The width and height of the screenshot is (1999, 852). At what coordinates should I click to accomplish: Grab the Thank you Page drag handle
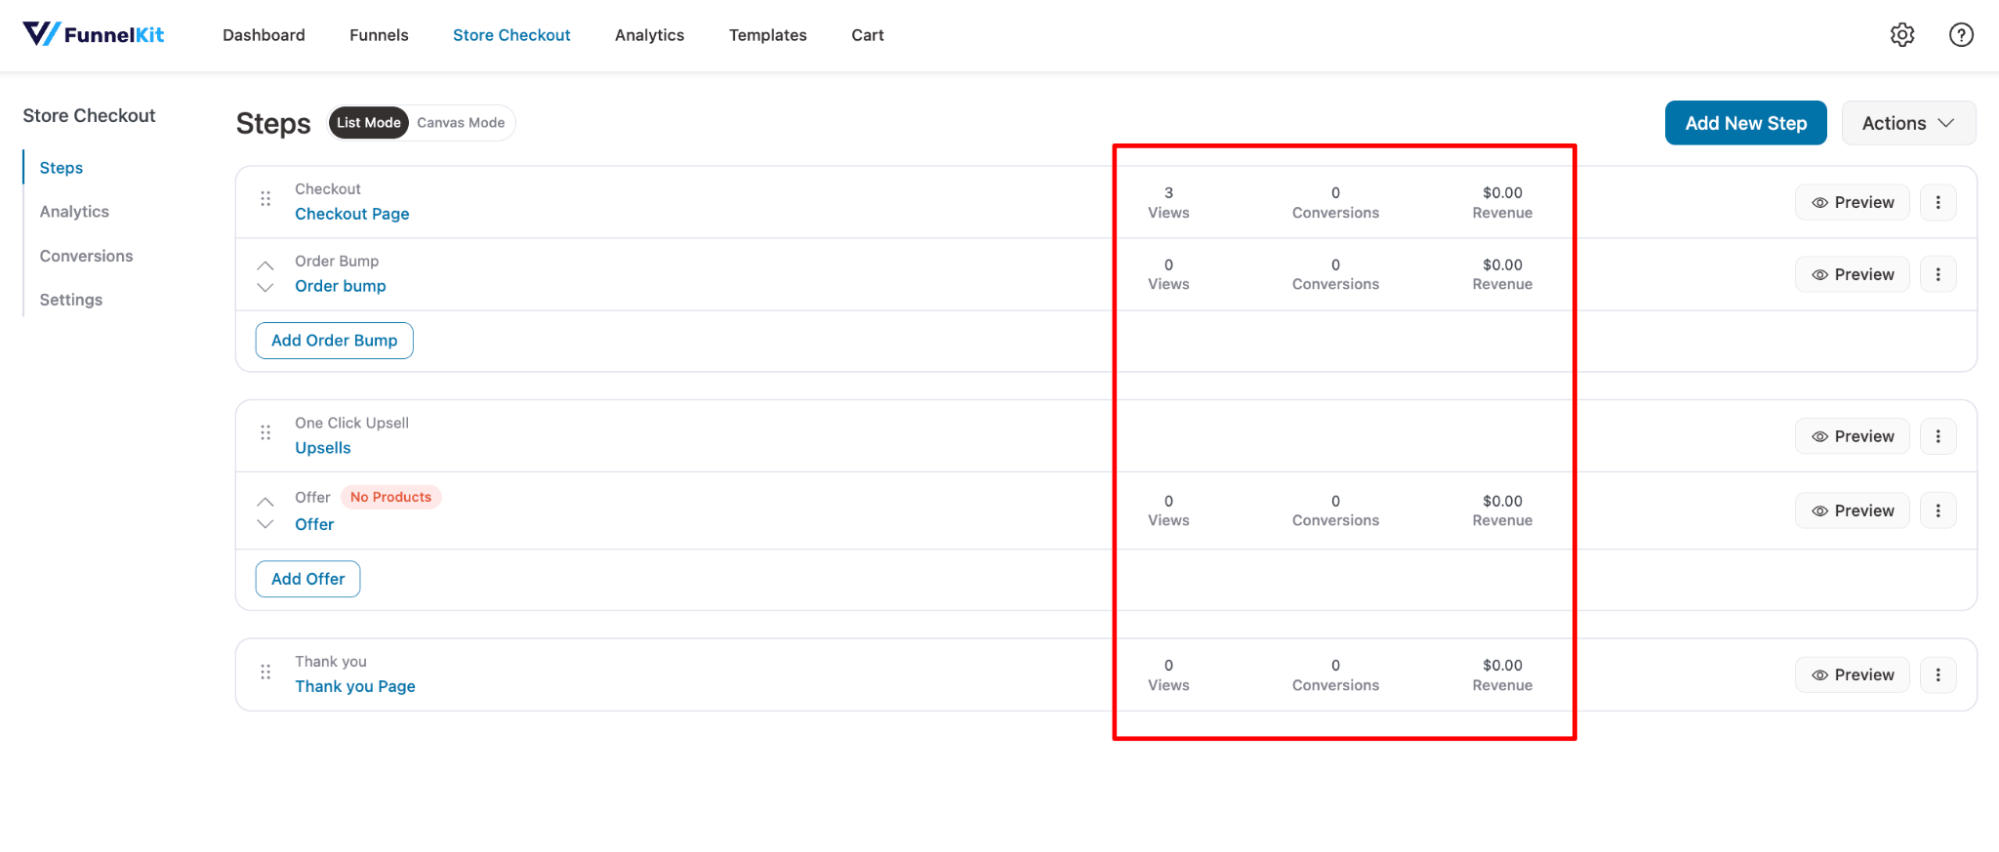tap(266, 672)
